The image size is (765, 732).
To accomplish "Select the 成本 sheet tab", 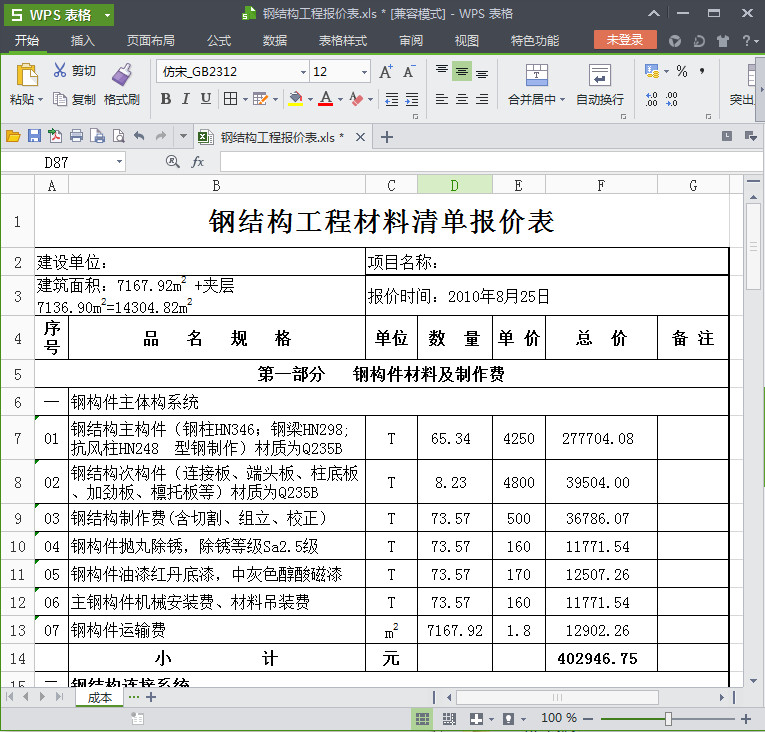I will pyautogui.click(x=100, y=697).
